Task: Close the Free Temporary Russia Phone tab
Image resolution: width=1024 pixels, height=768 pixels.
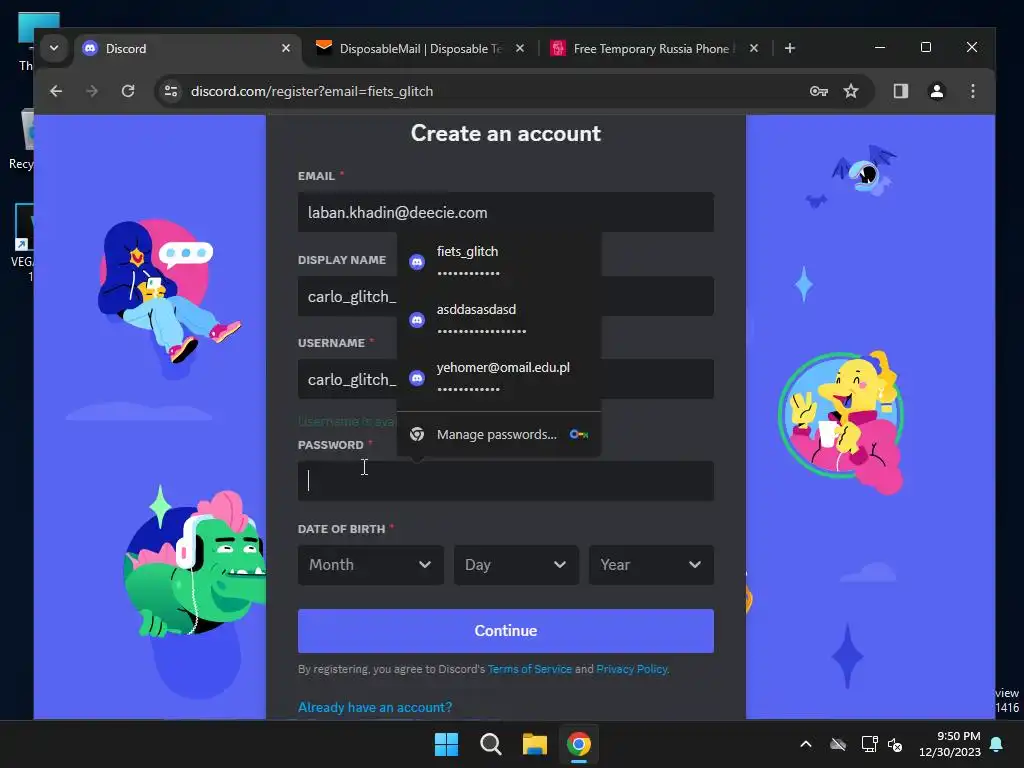Action: [754, 48]
